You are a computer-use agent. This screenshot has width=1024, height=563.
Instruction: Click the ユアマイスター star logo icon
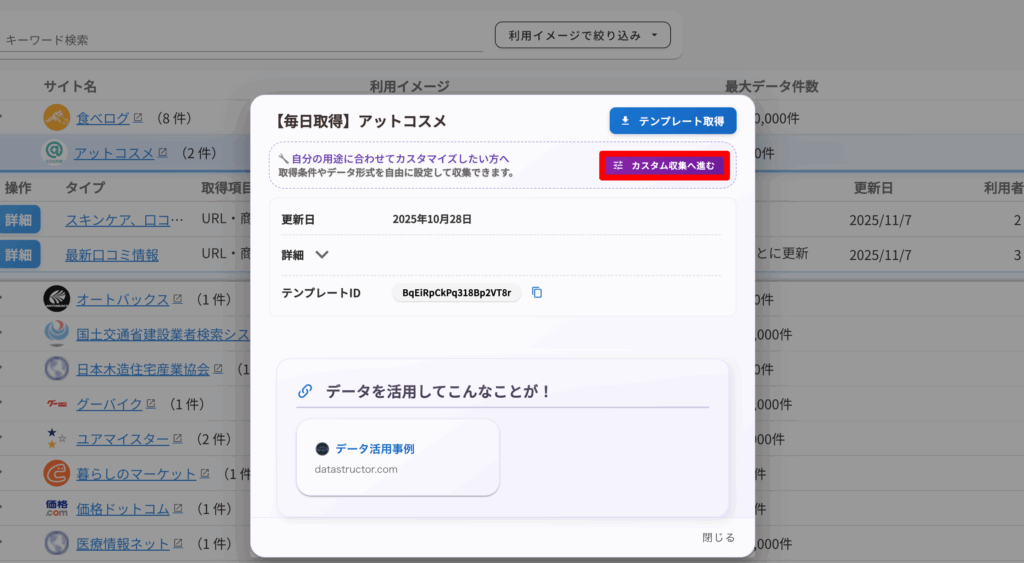pyautogui.click(x=57, y=438)
